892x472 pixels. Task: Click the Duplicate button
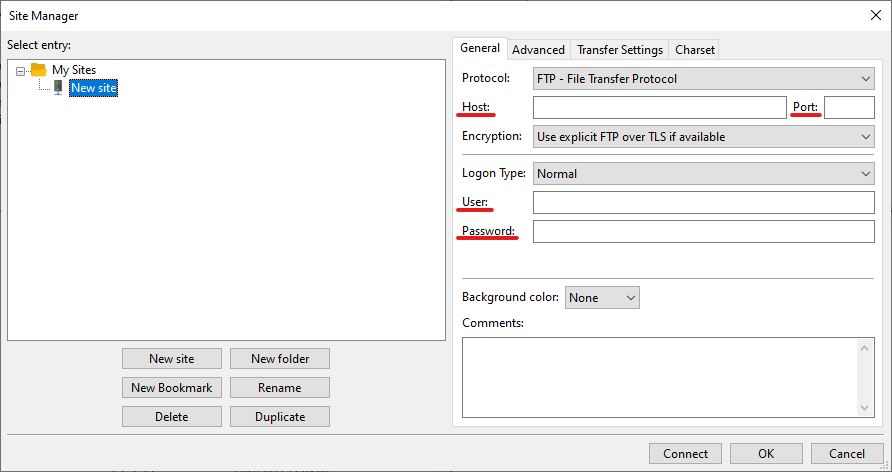[x=280, y=417]
